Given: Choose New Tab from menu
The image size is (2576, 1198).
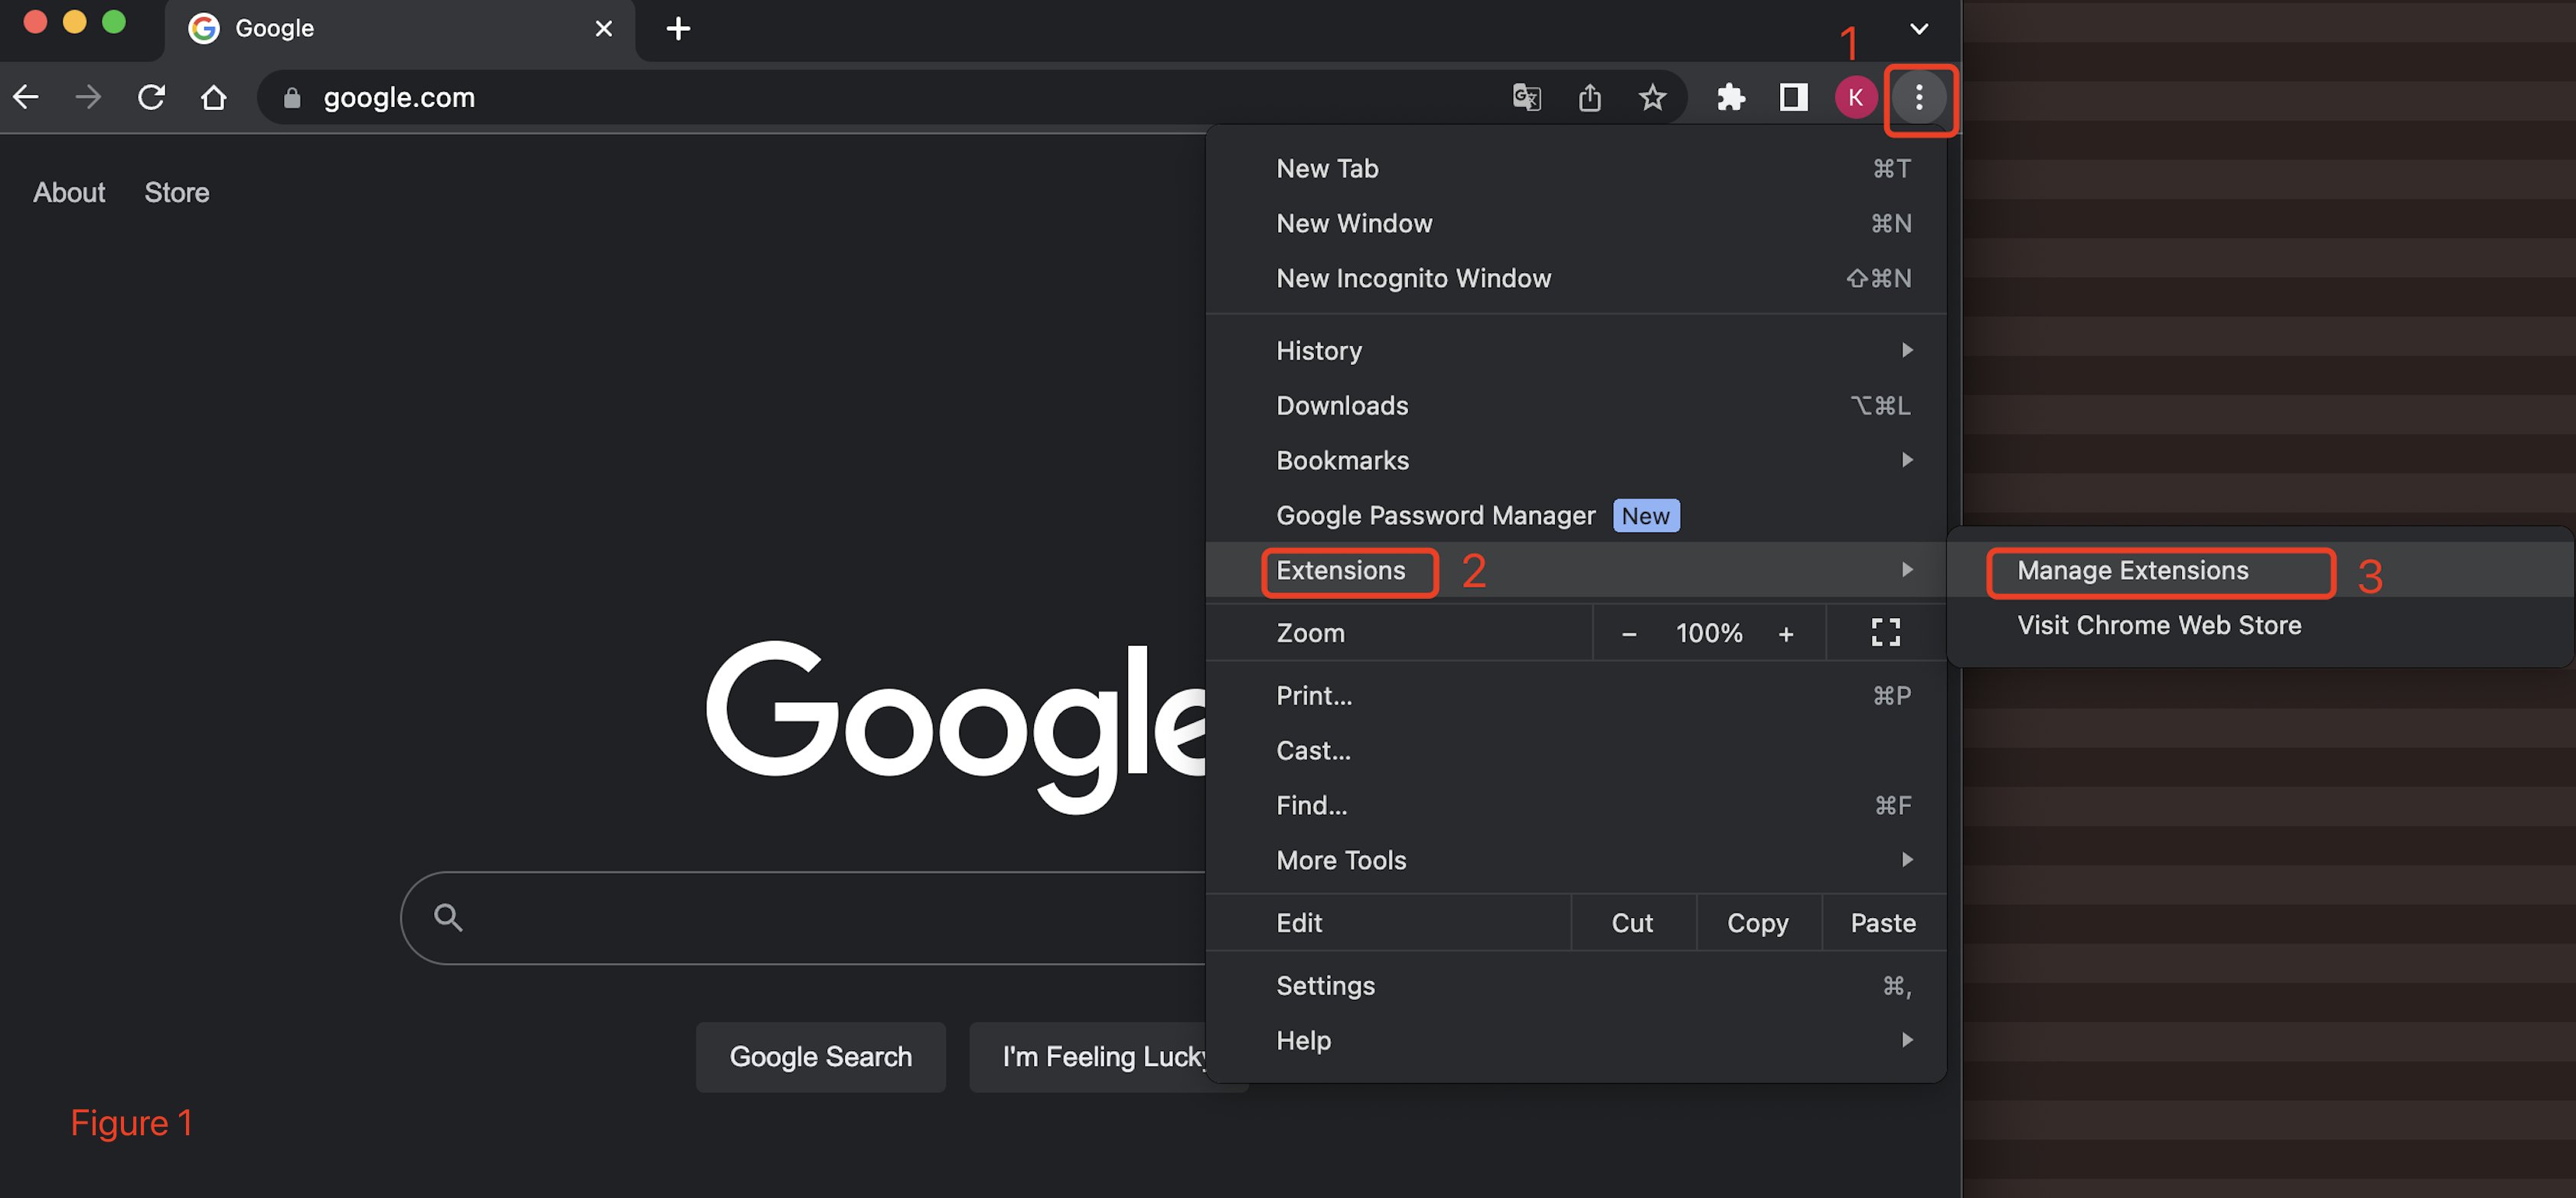Looking at the screenshot, I should click(x=1576, y=168).
